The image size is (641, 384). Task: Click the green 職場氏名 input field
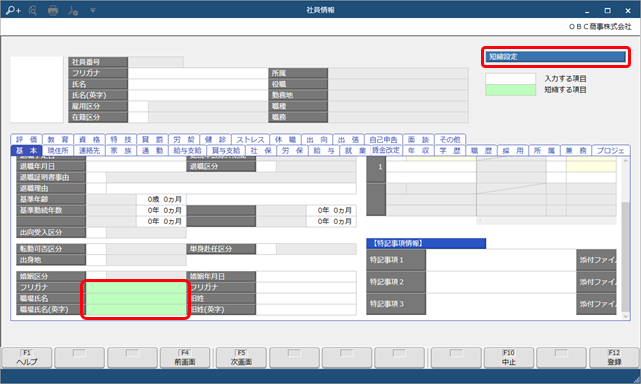coord(136,299)
